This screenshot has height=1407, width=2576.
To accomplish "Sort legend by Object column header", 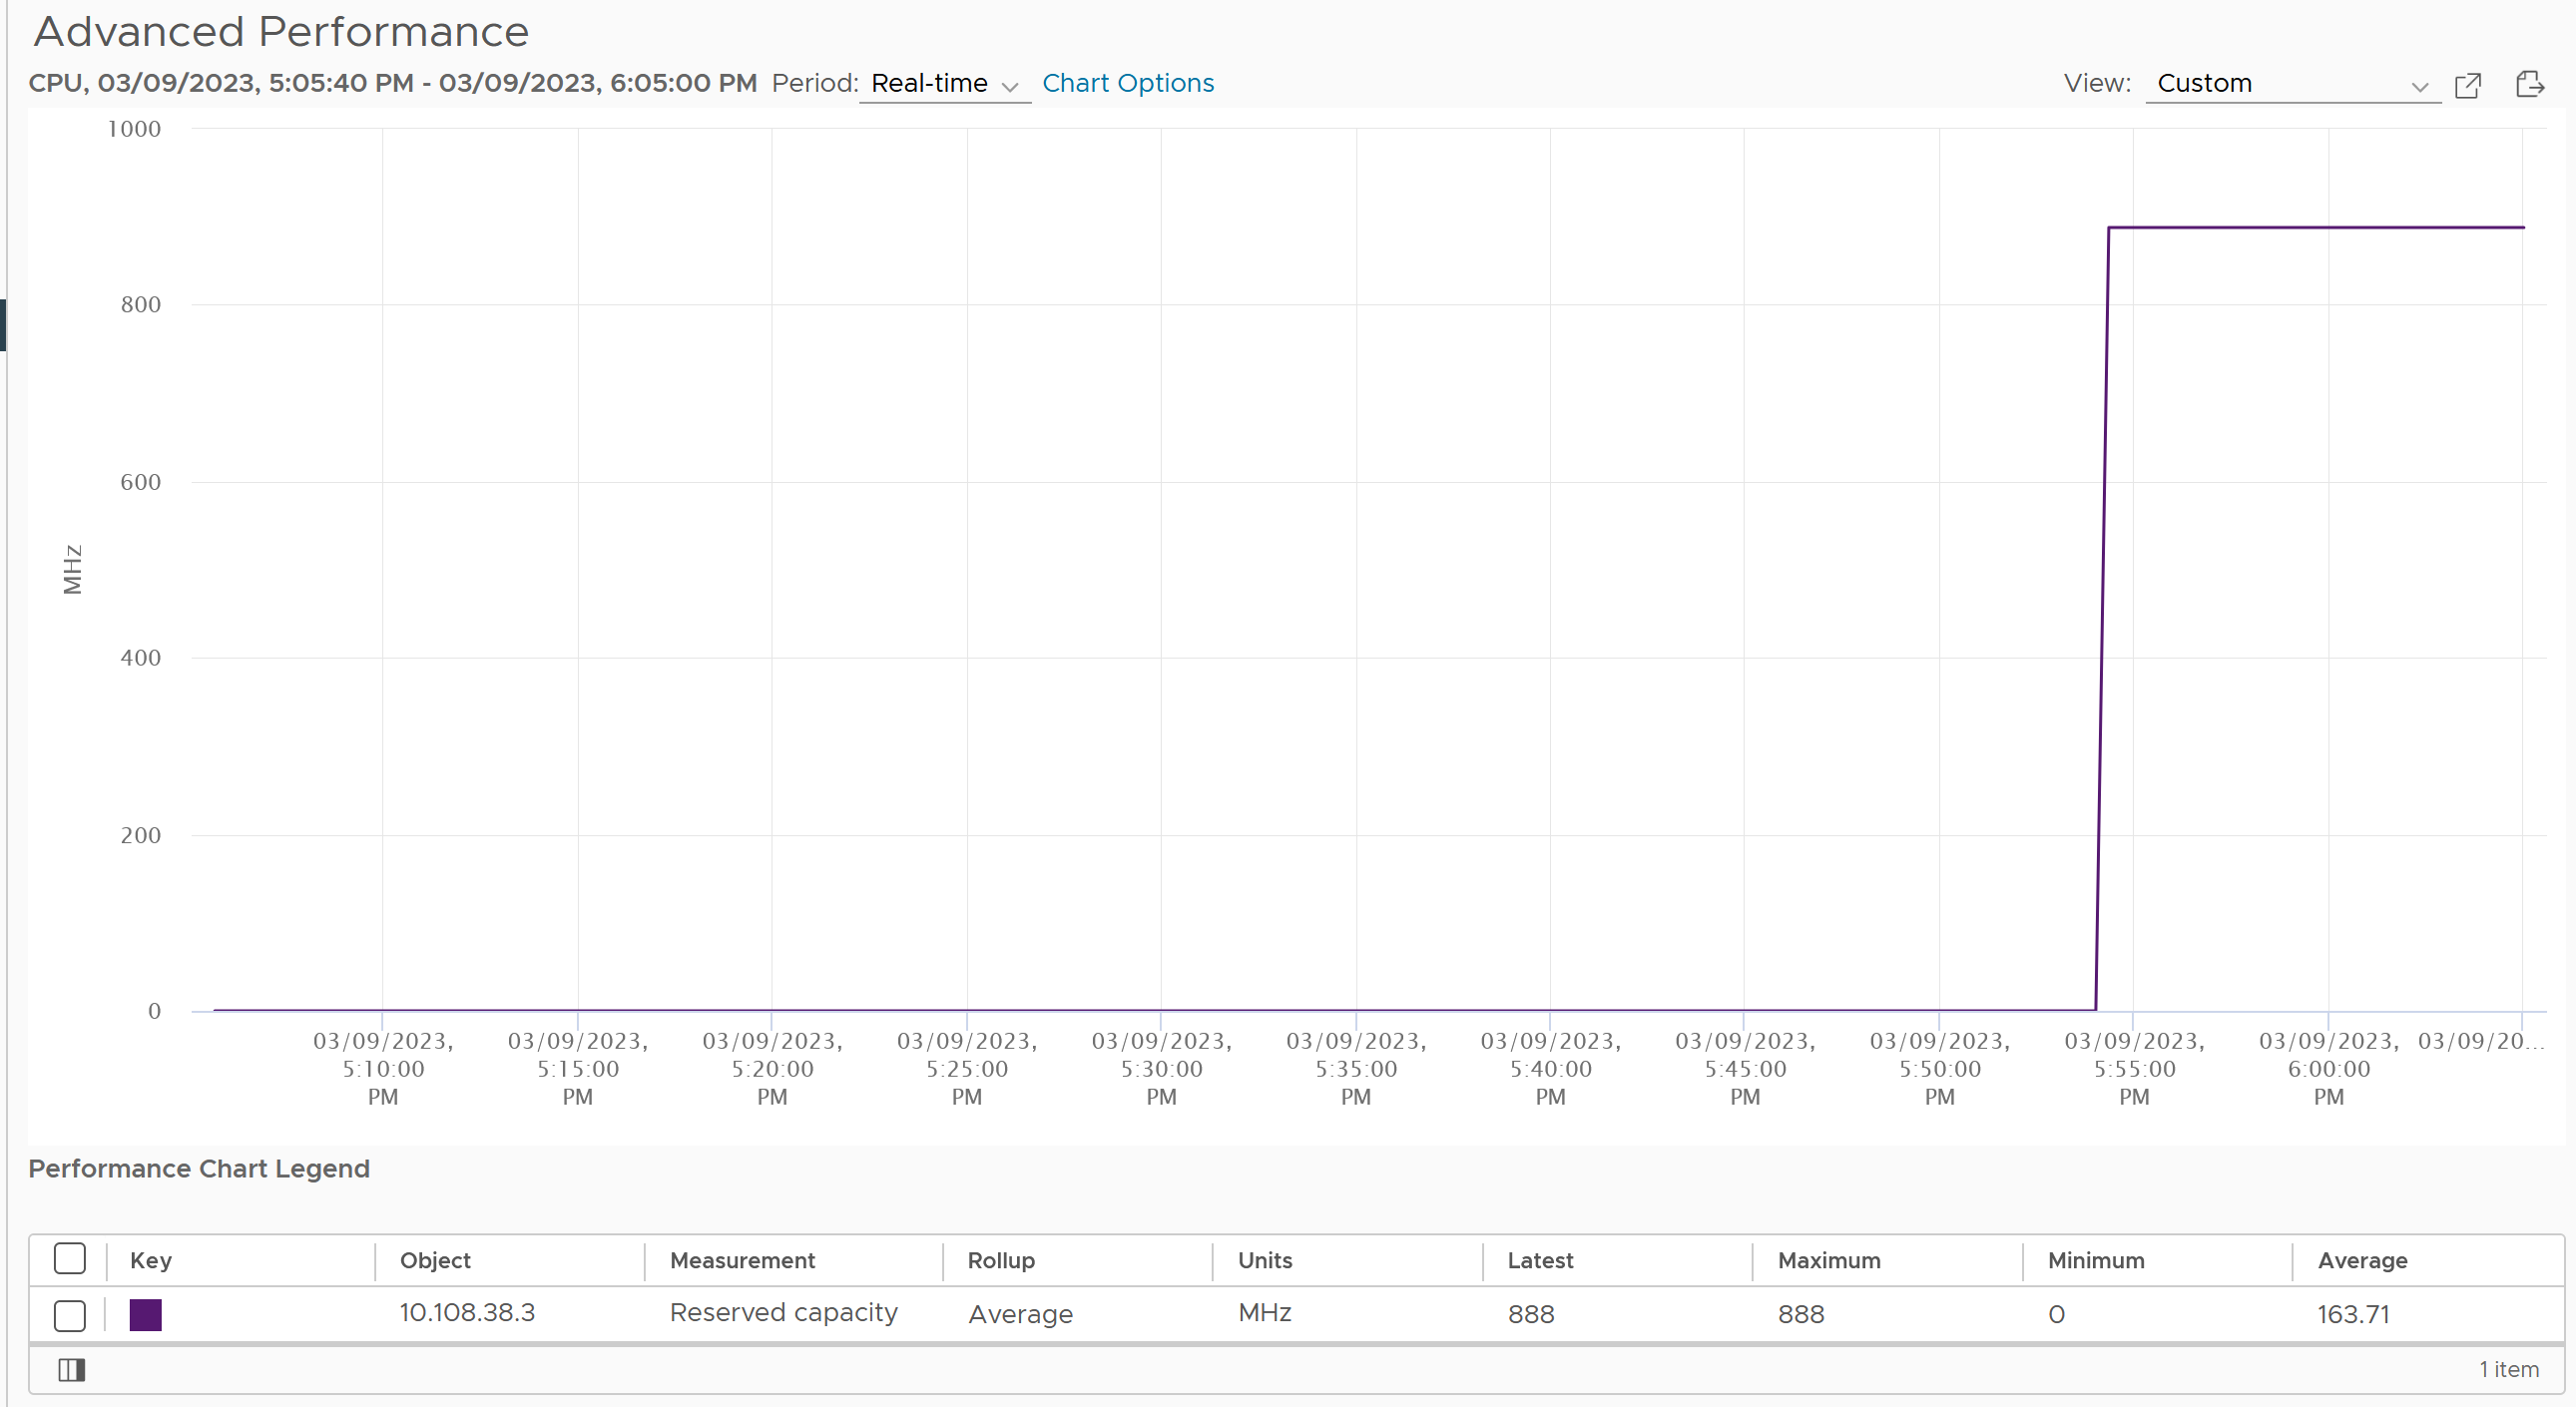I will click(x=435, y=1260).
